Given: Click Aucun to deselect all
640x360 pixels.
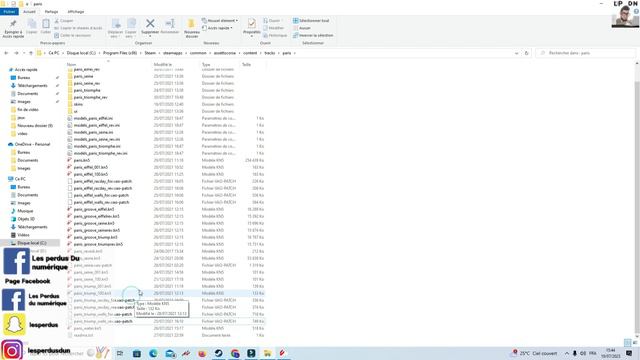Looking at the screenshot, I should point(302,28).
